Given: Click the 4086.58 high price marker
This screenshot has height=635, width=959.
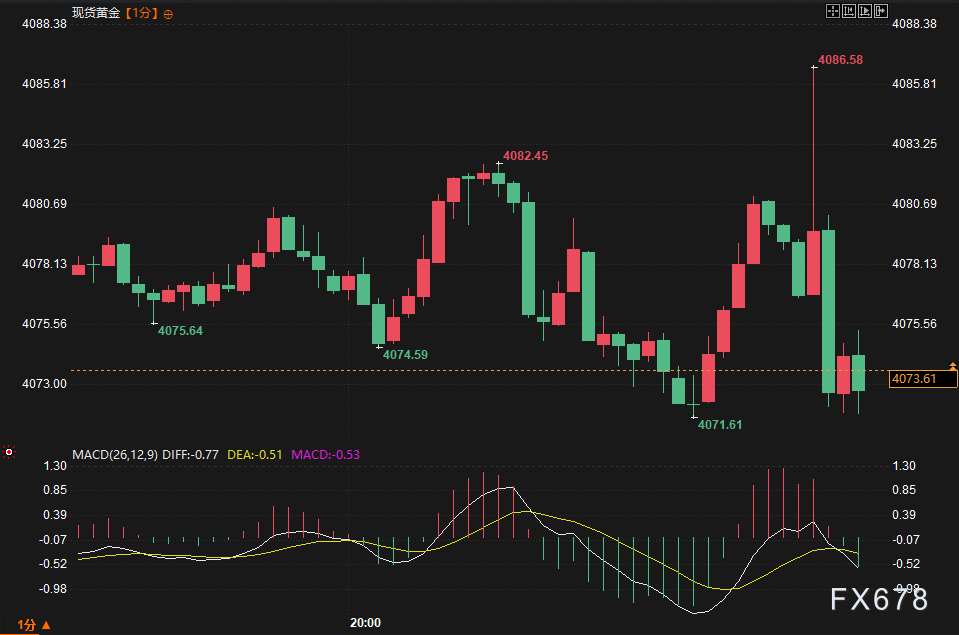Looking at the screenshot, I should [x=840, y=60].
